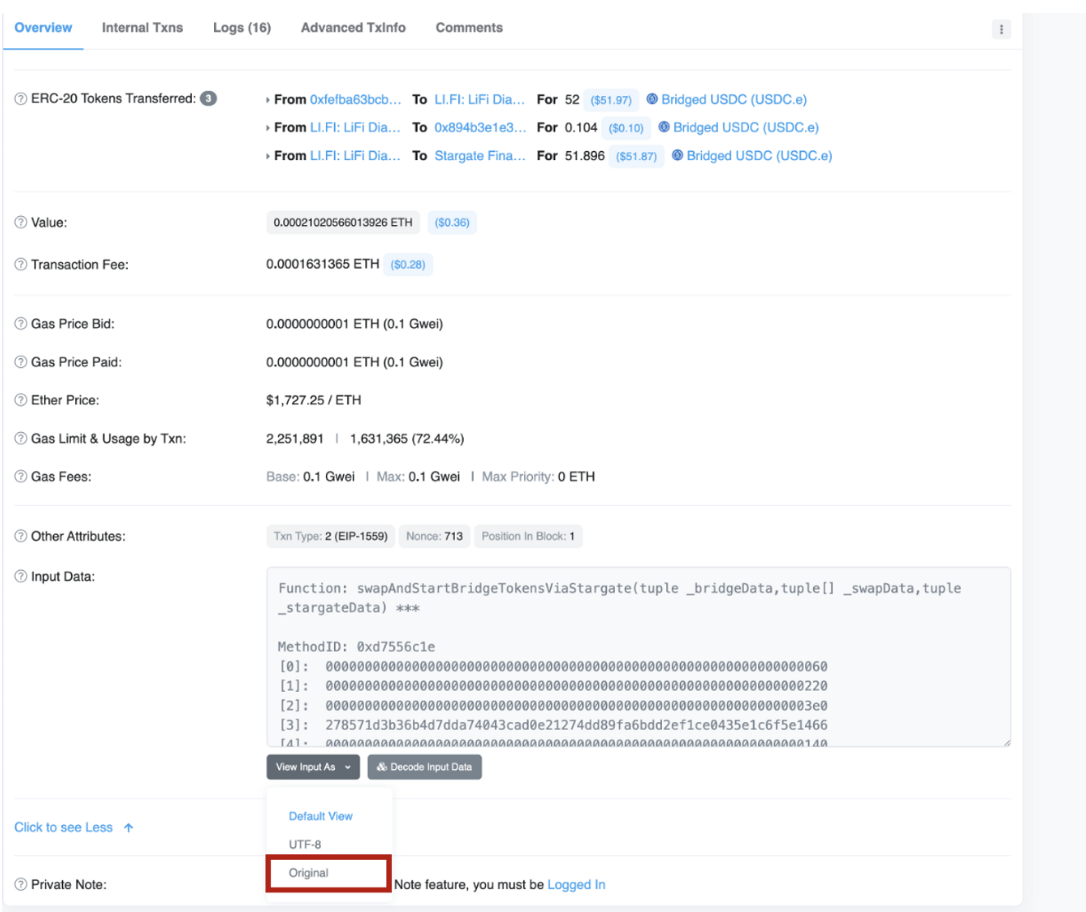Open the Logs (16) tab
The height and width of the screenshot is (912, 1086).
pos(242,28)
